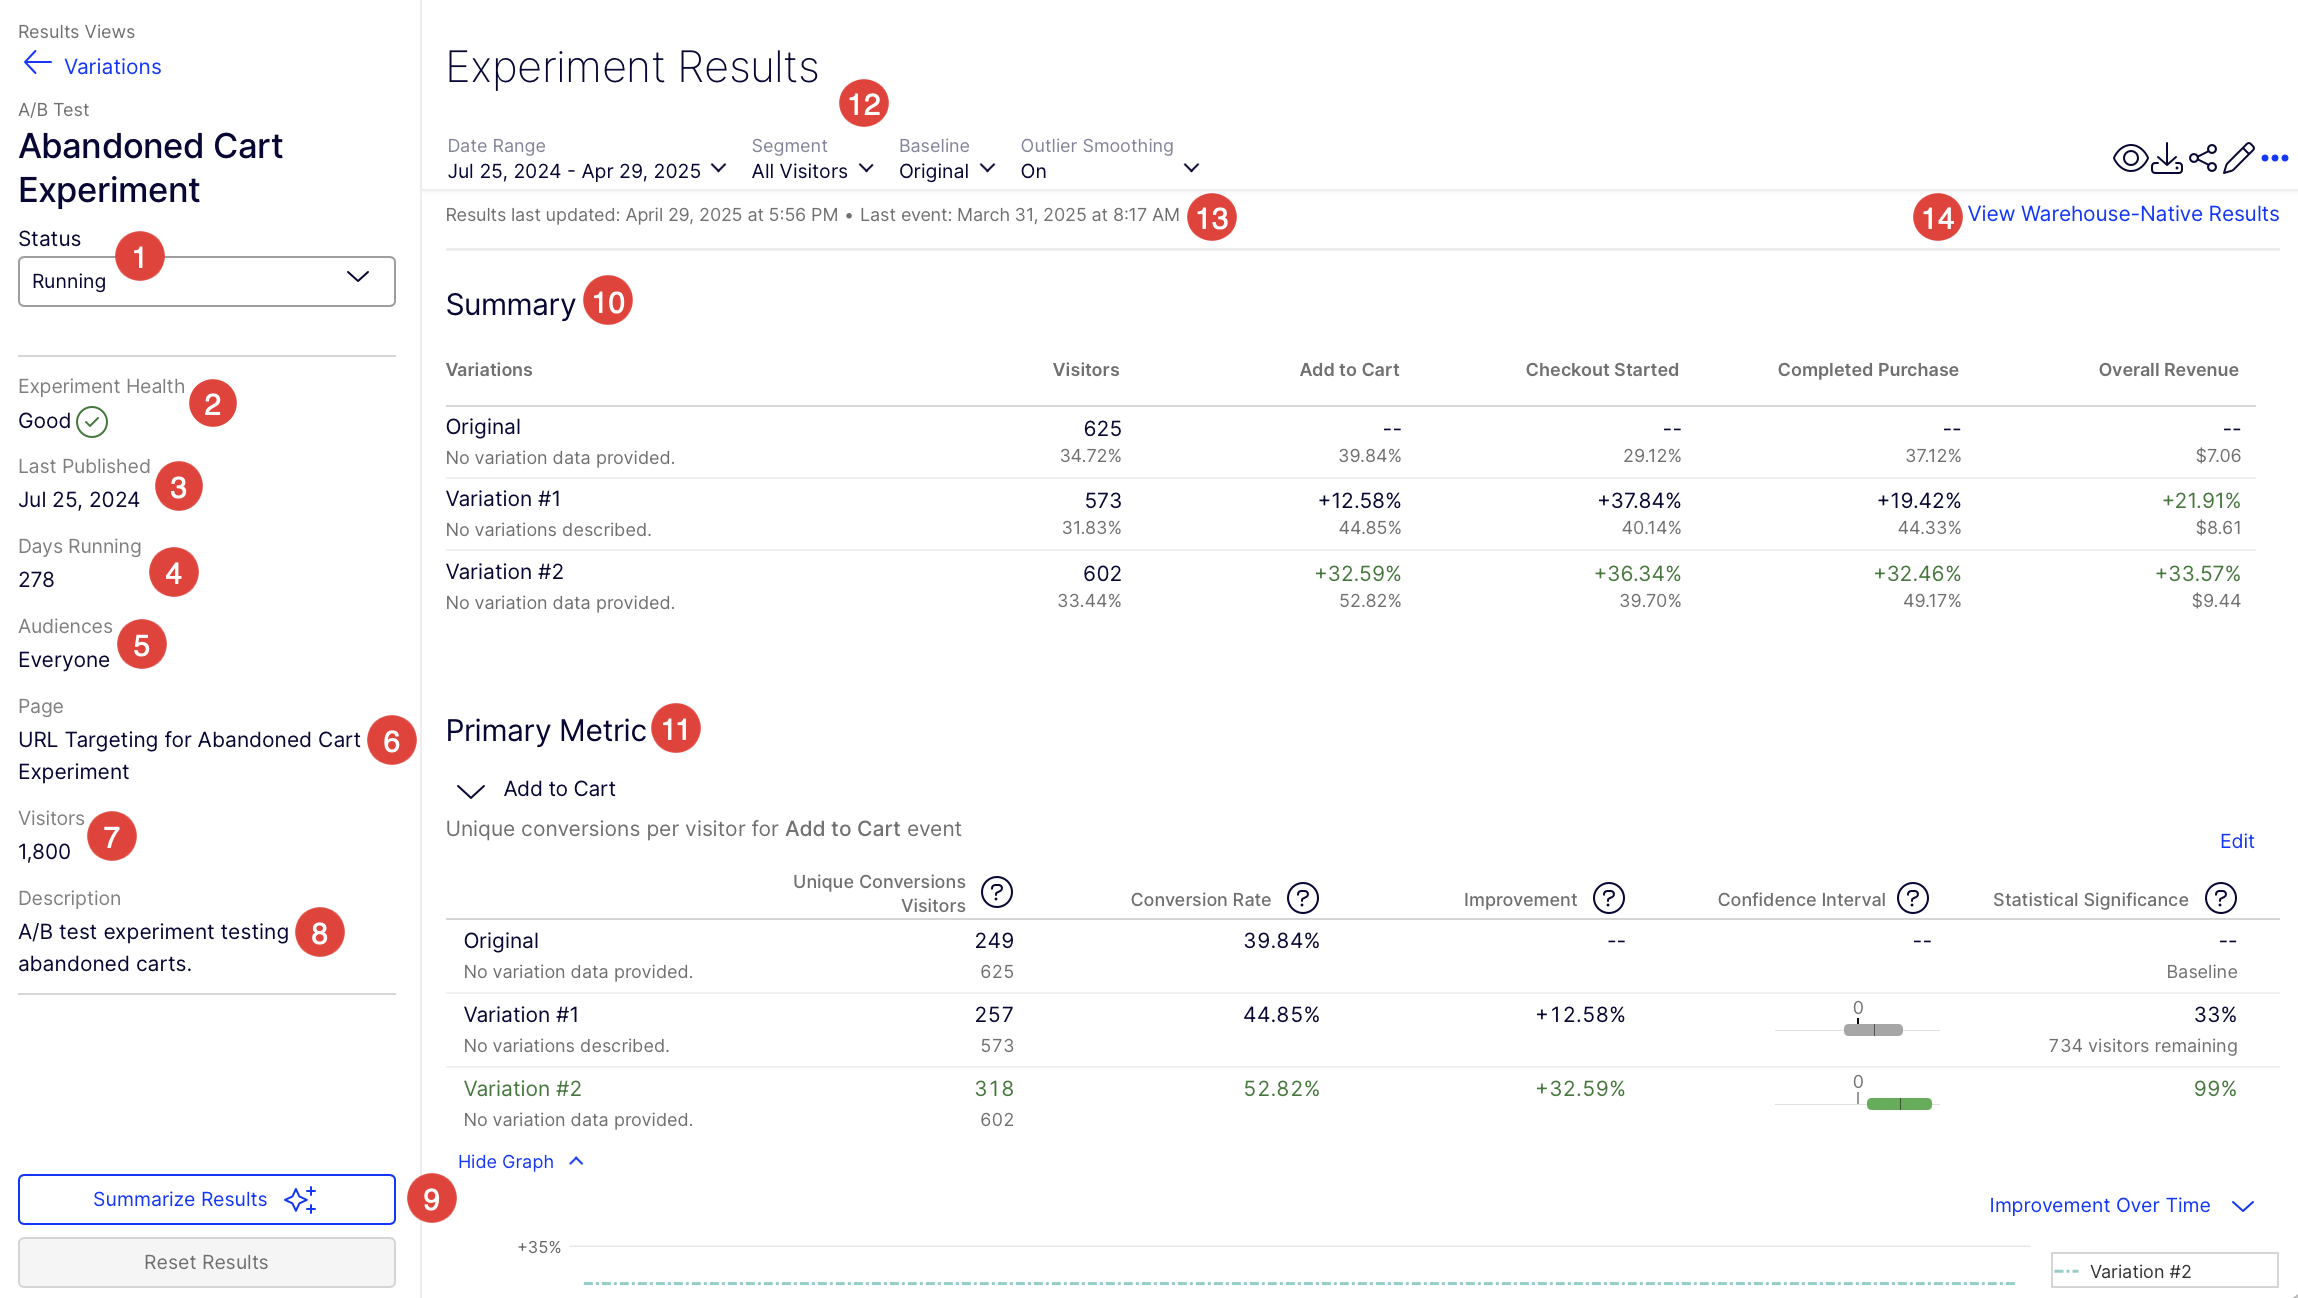This screenshot has height=1298, width=2298.
Task: Open the three-dot more options menu
Action: pyautogui.click(x=2275, y=158)
